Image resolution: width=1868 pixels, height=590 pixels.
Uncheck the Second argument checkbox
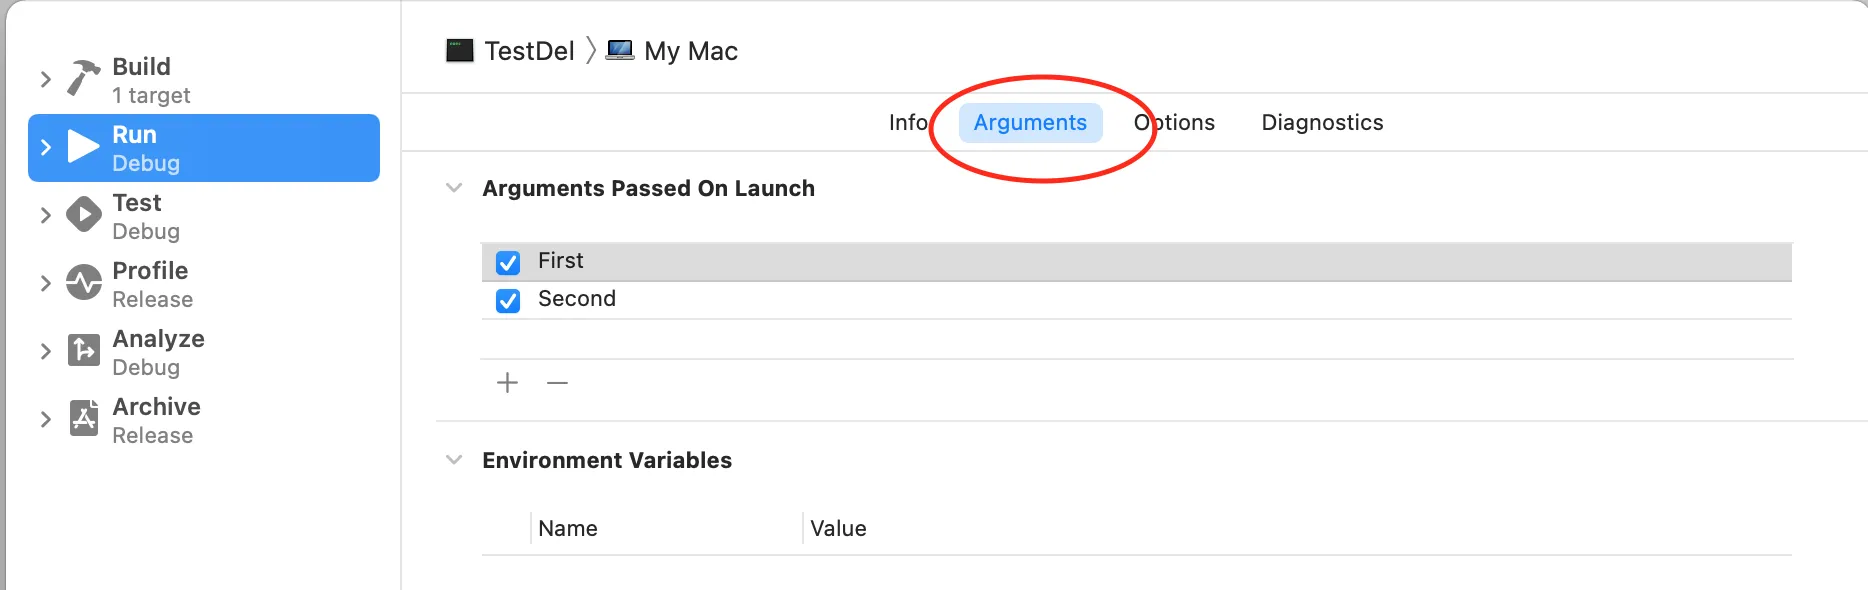click(508, 300)
